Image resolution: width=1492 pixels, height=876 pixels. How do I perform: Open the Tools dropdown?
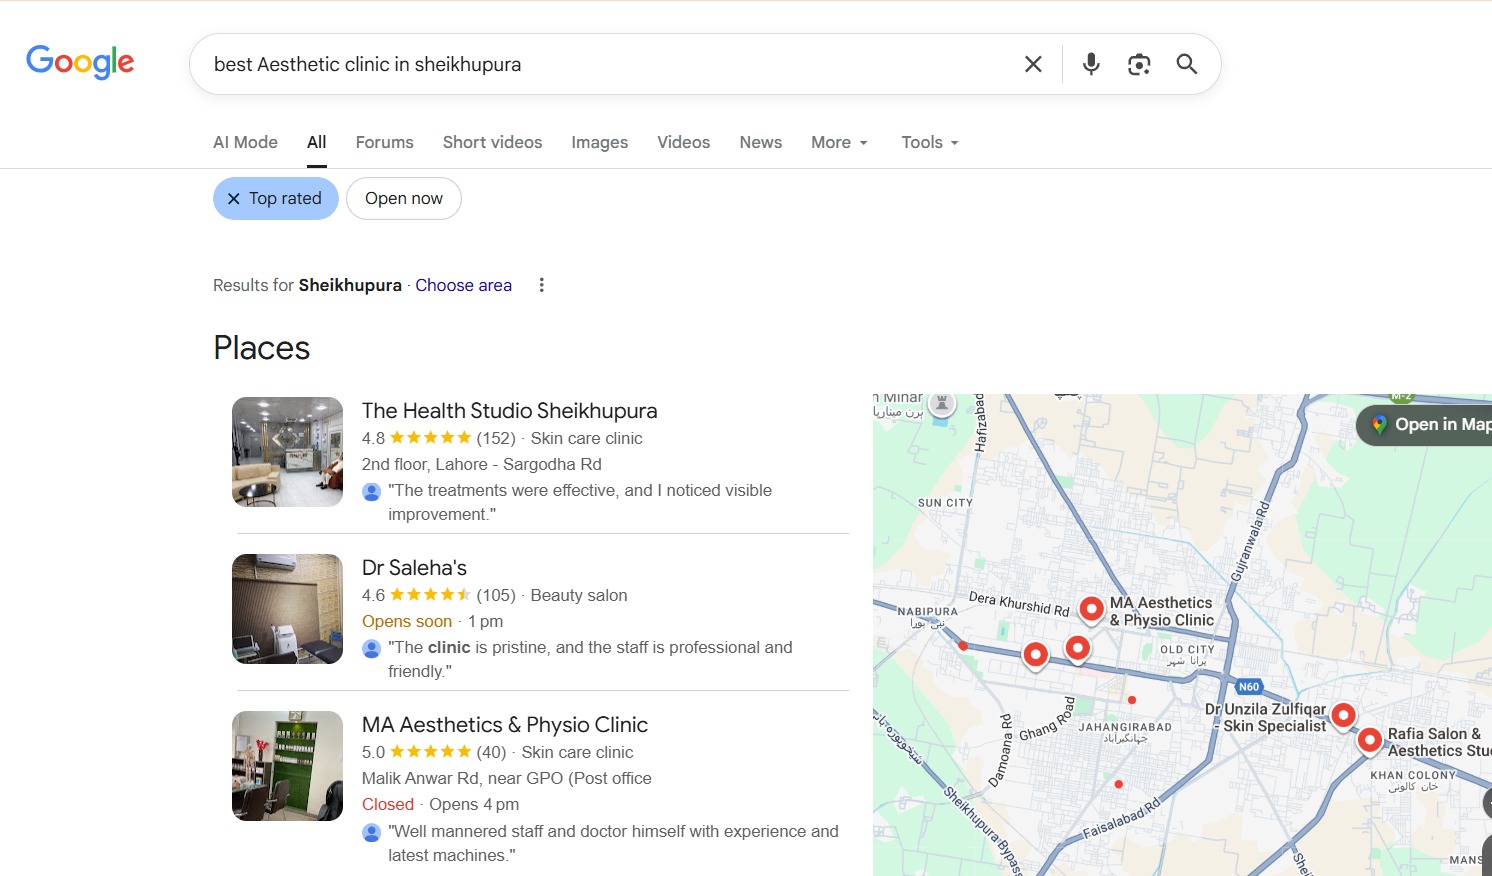click(929, 142)
